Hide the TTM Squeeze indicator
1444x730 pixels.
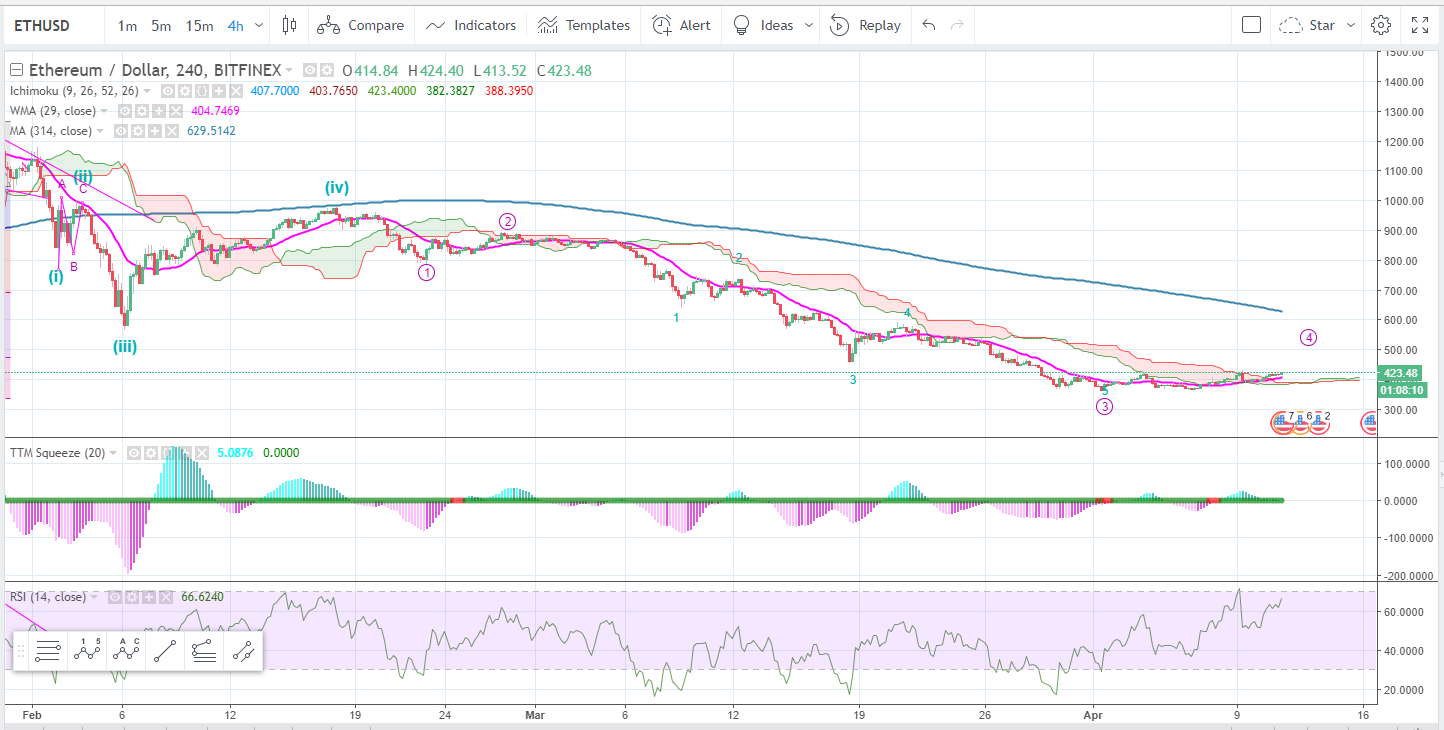tap(133, 453)
